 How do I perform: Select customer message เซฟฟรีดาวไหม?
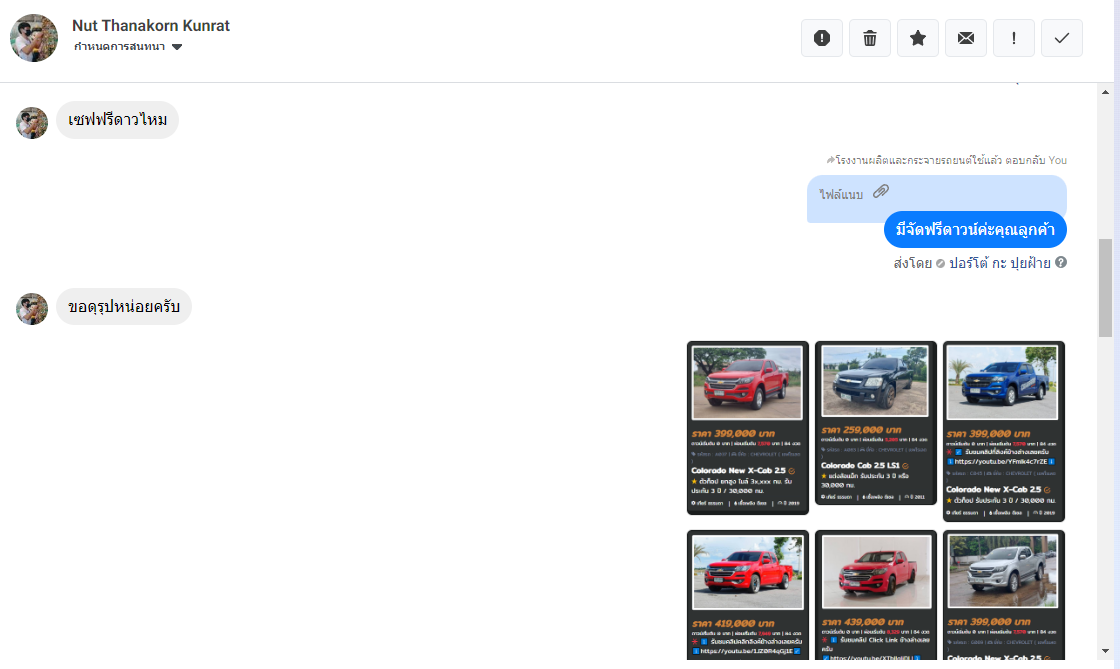[117, 120]
